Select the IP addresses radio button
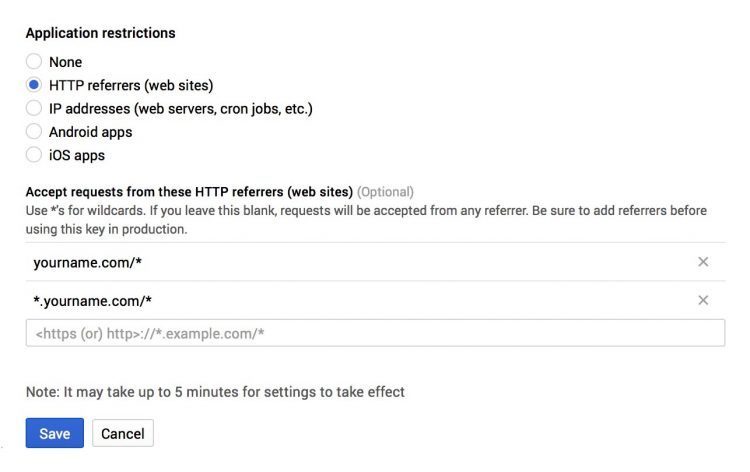This screenshot has width=750, height=472. click(x=34, y=108)
